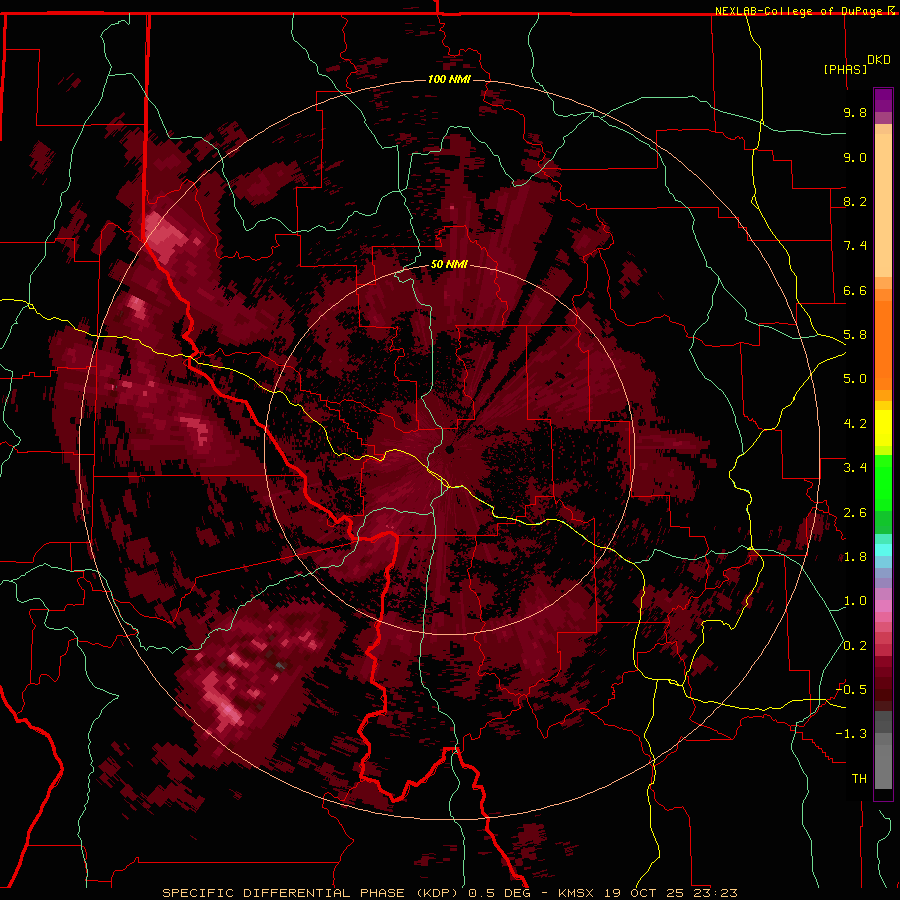The height and width of the screenshot is (900, 900).
Task: Click the 6.6 value on the scale
Action: (x=855, y=290)
